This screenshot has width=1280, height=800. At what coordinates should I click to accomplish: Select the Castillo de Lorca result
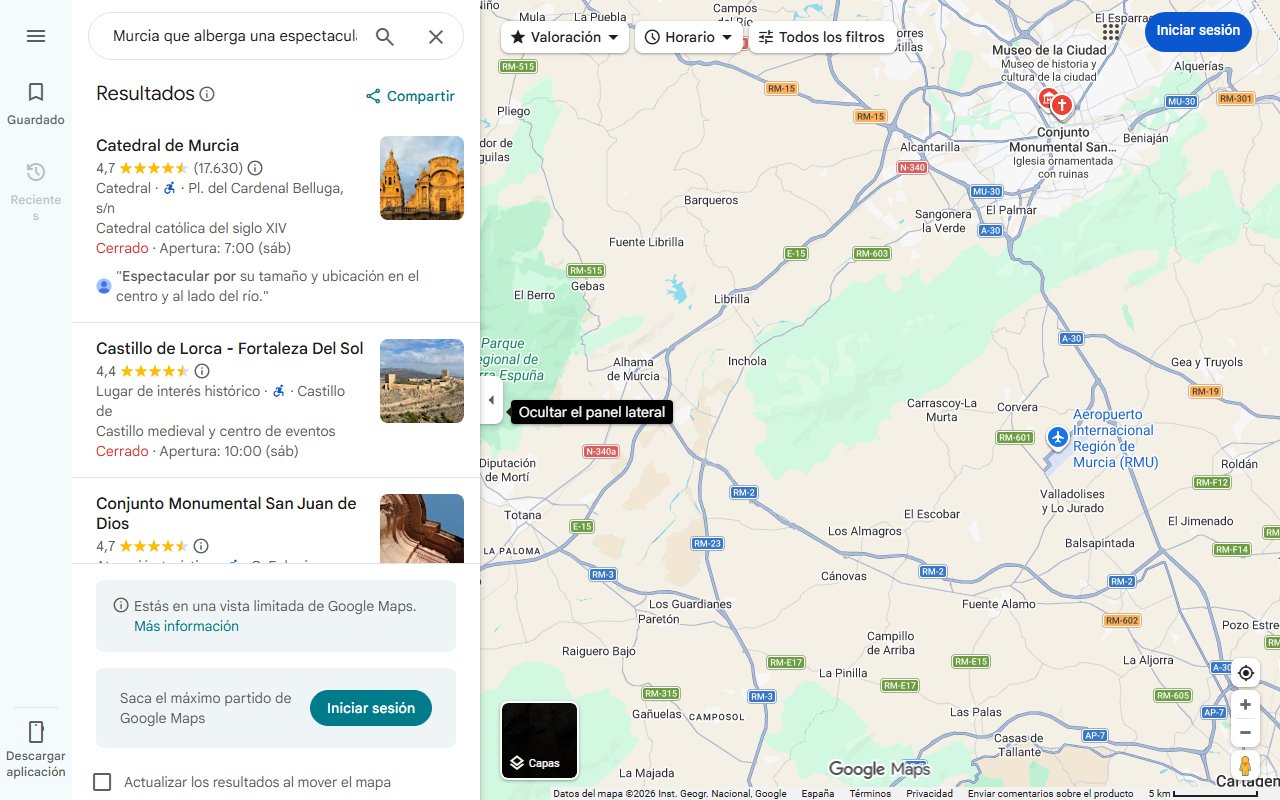click(x=229, y=349)
